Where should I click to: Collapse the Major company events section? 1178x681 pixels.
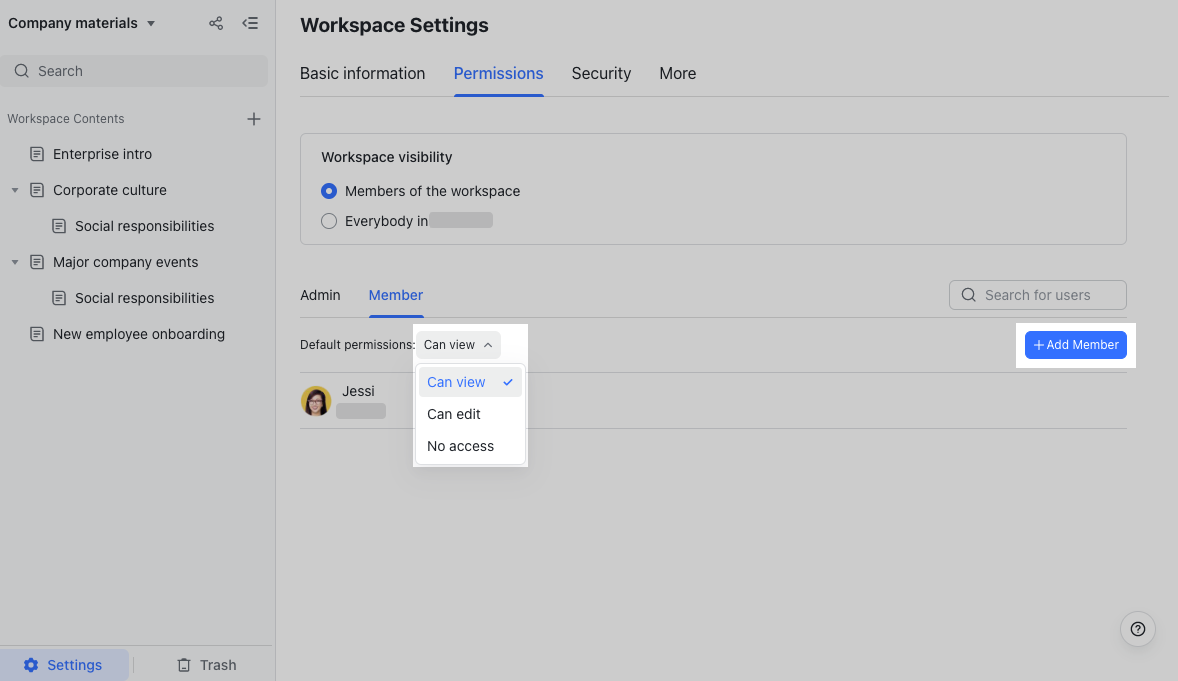tap(15, 262)
